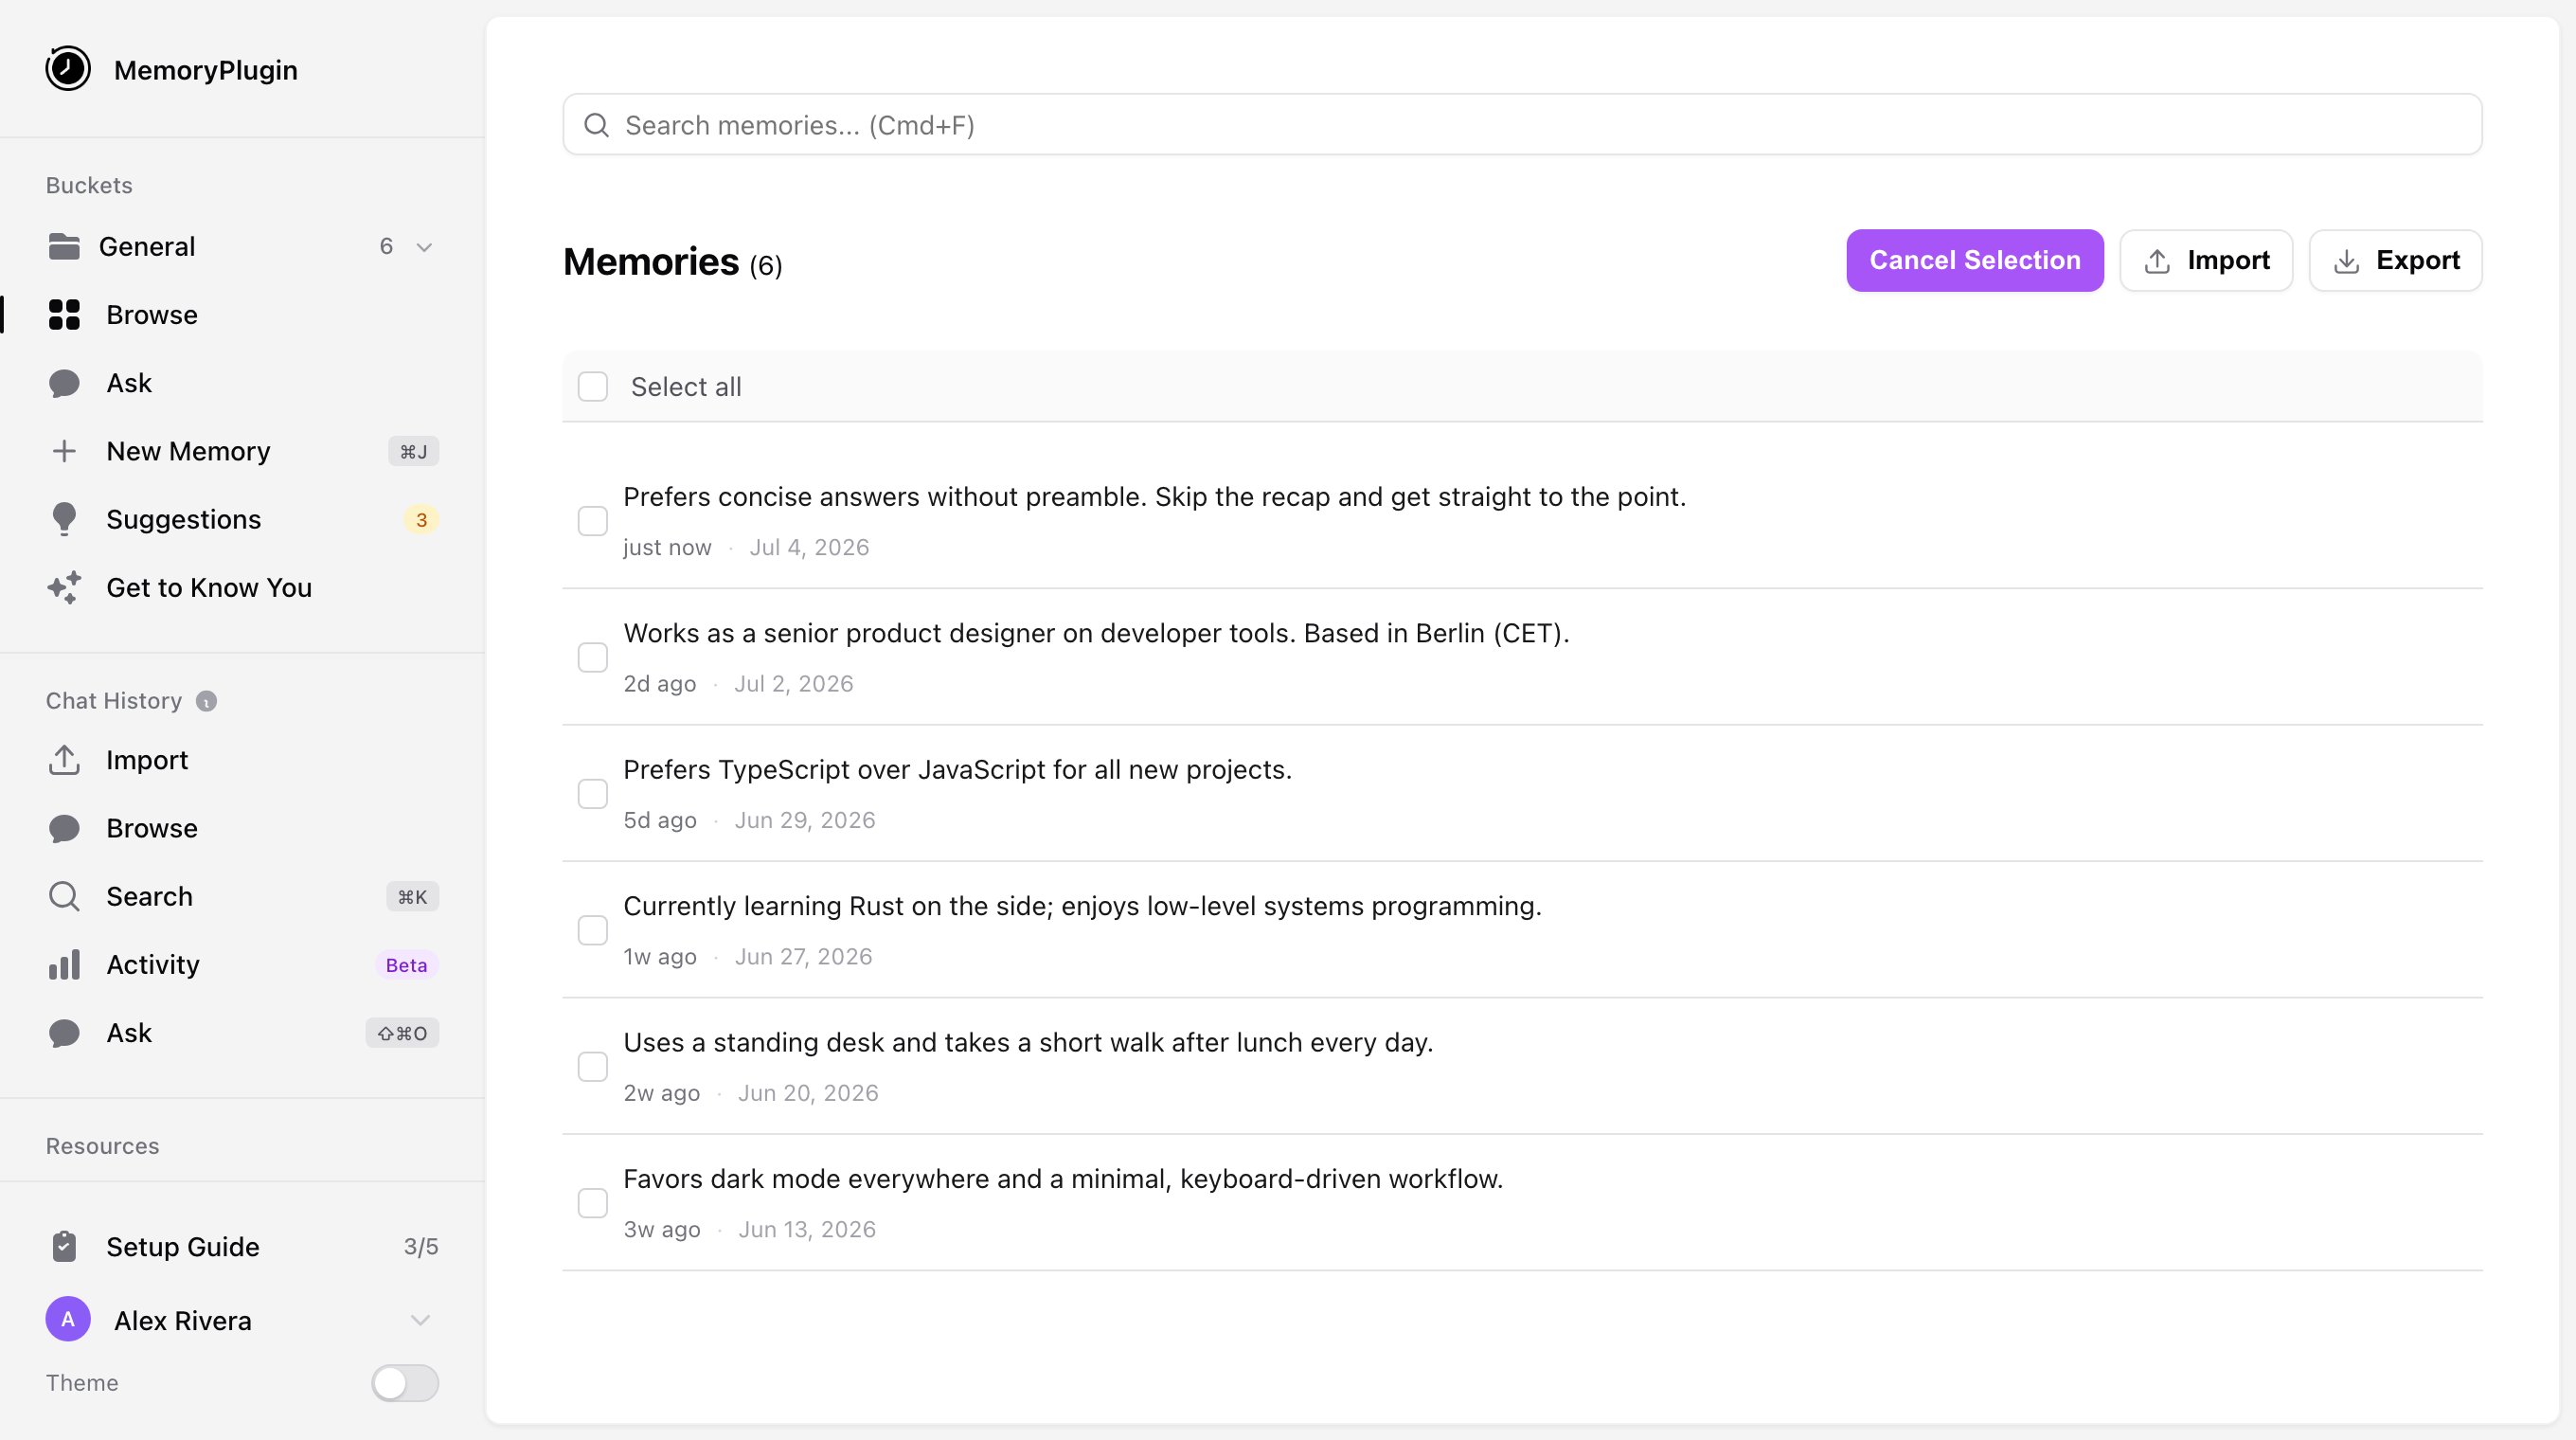This screenshot has width=2576, height=1440.
Task: Click the Memories heading title
Action: 651,262
